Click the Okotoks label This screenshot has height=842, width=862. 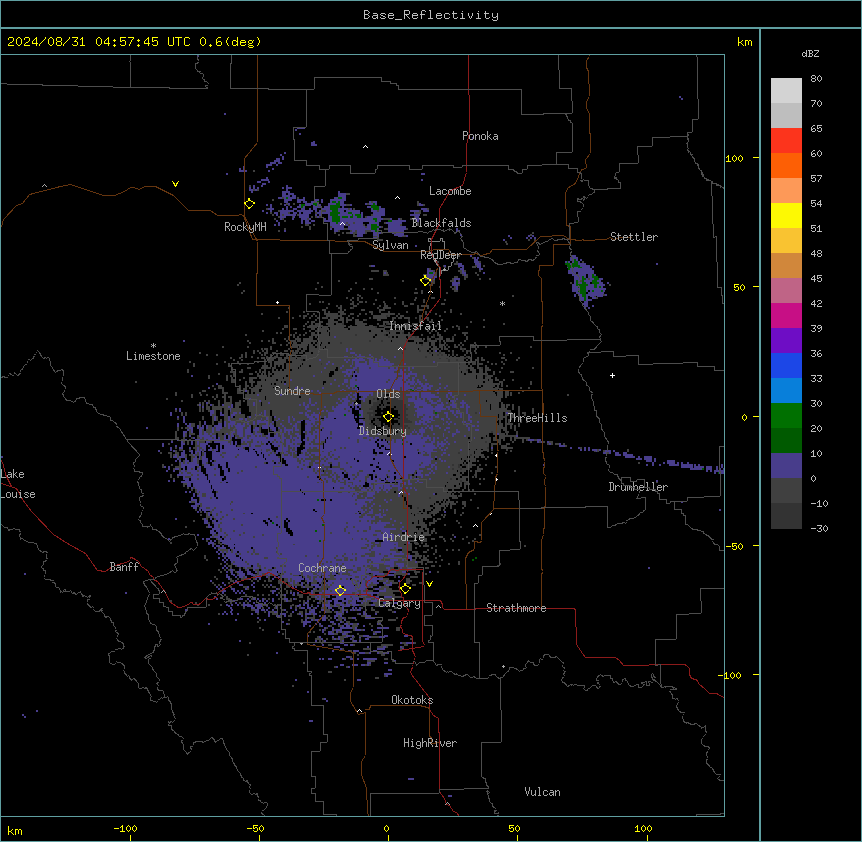(x=412, y=700)
